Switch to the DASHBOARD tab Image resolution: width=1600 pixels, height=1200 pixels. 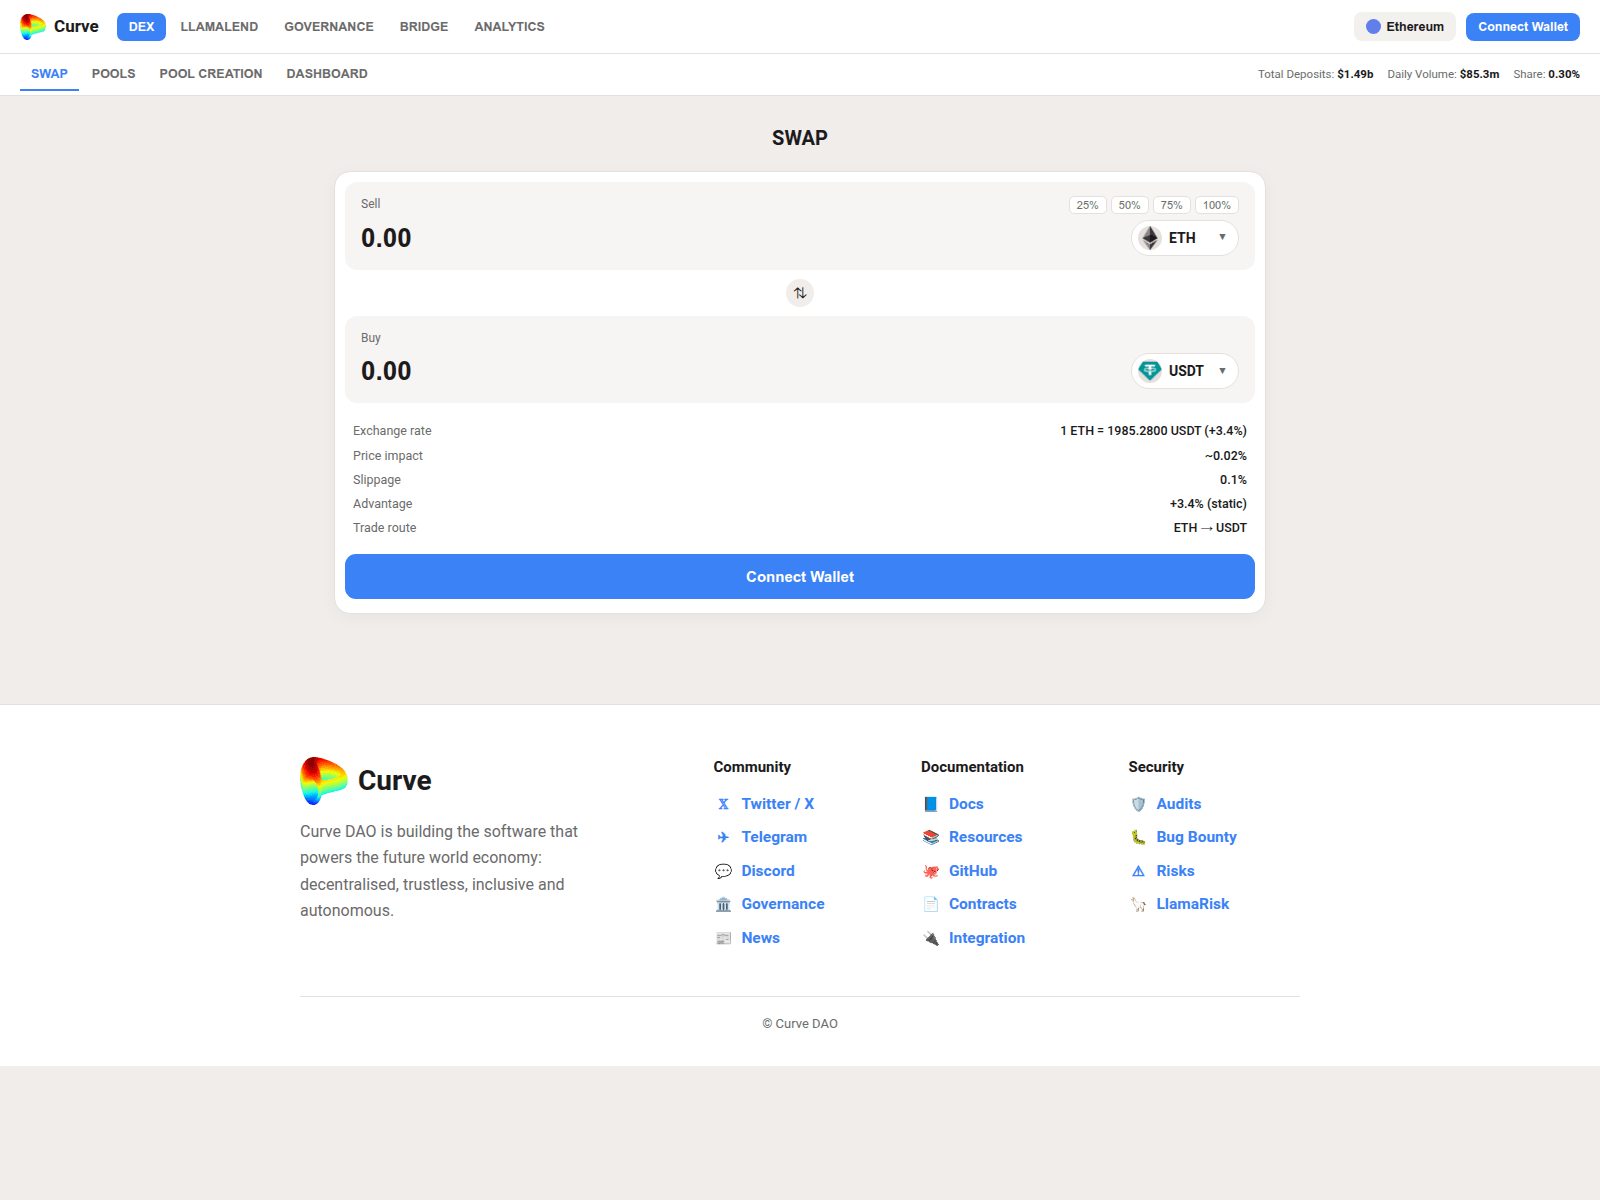click(x=327, y=74)
